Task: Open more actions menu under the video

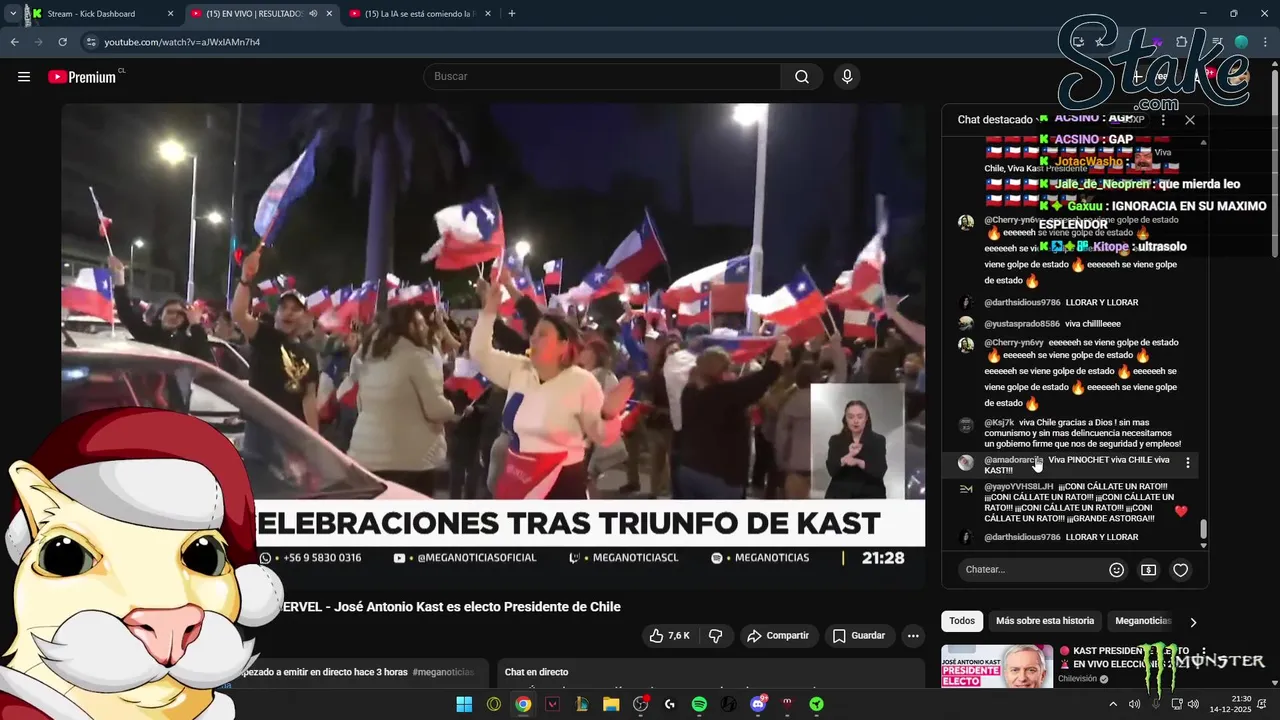Action: coord(912,636)
